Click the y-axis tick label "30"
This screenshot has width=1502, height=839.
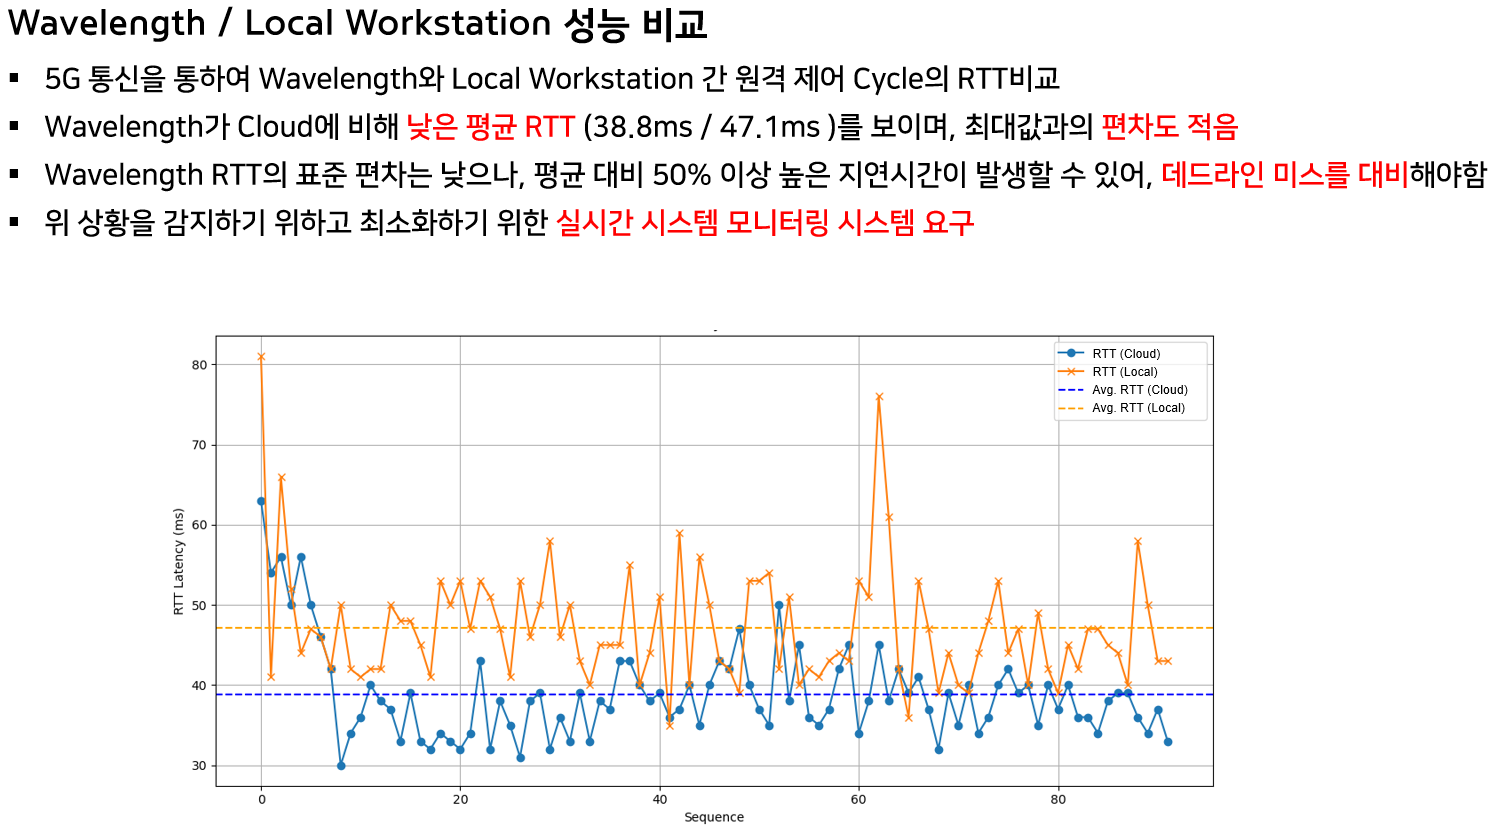coord(199,766)
